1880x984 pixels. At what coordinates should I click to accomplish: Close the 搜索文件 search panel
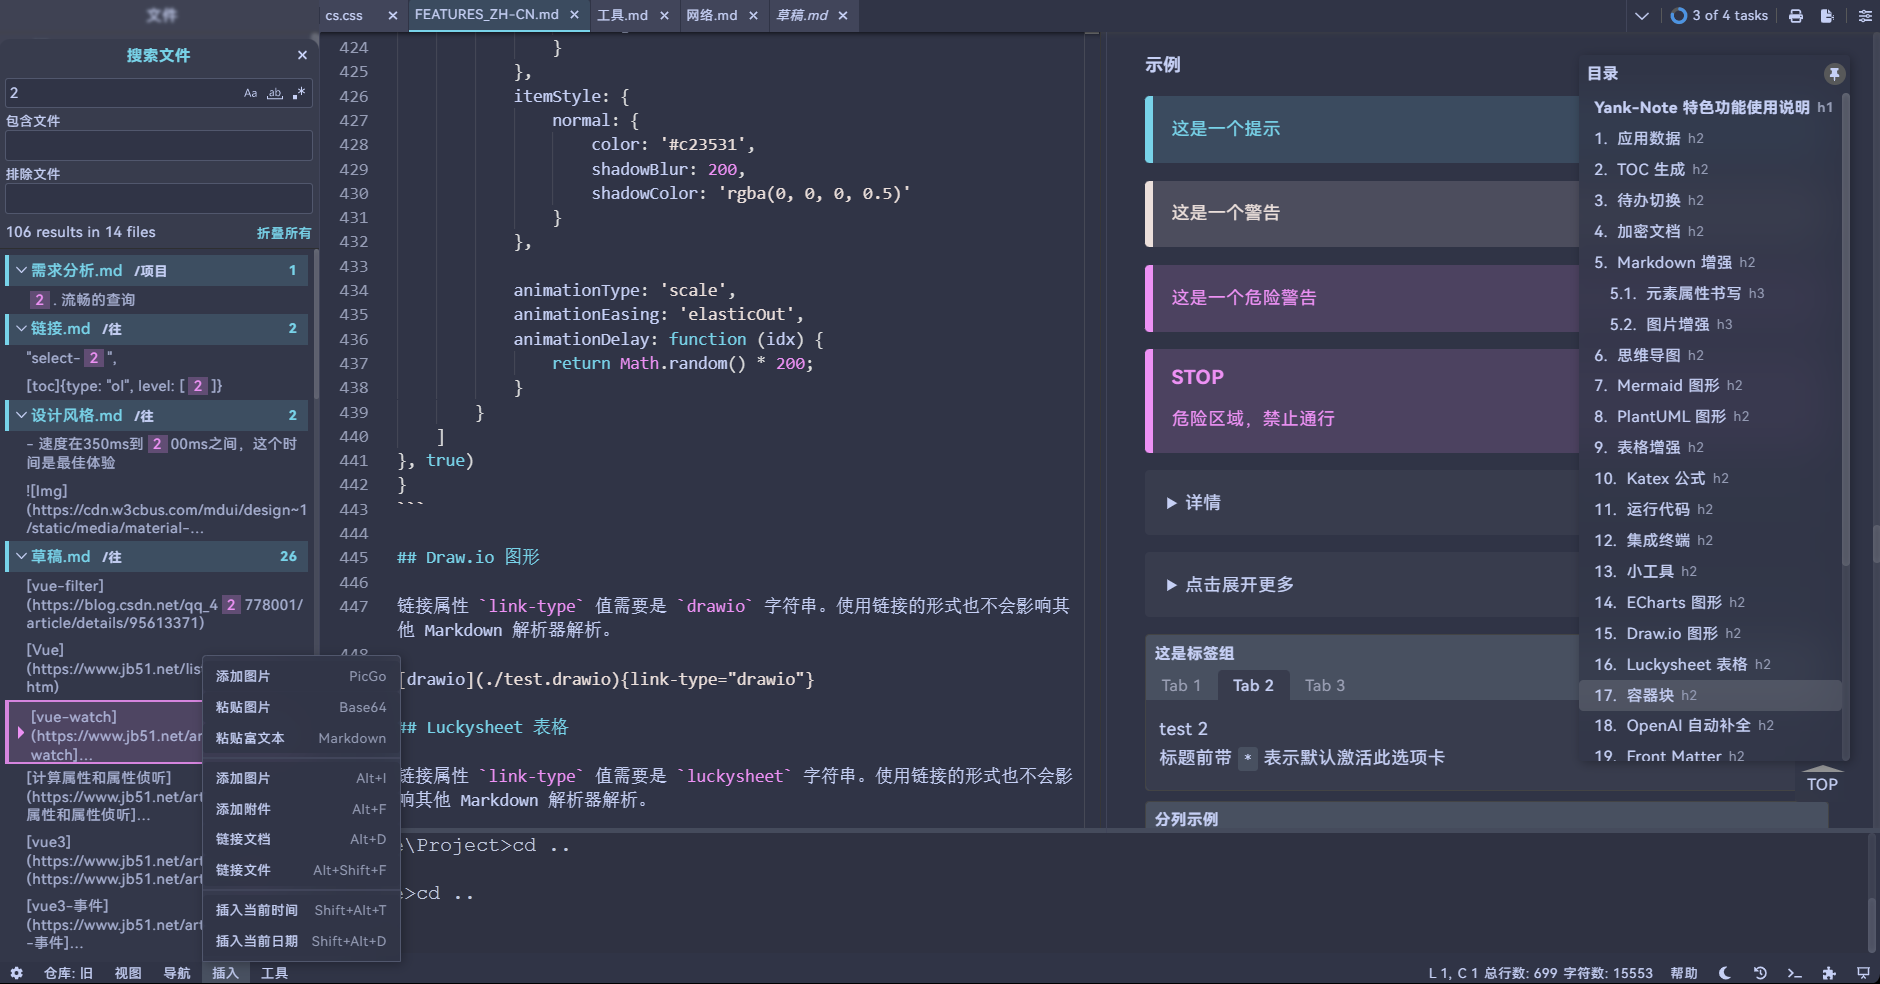(x=302, y=55)
